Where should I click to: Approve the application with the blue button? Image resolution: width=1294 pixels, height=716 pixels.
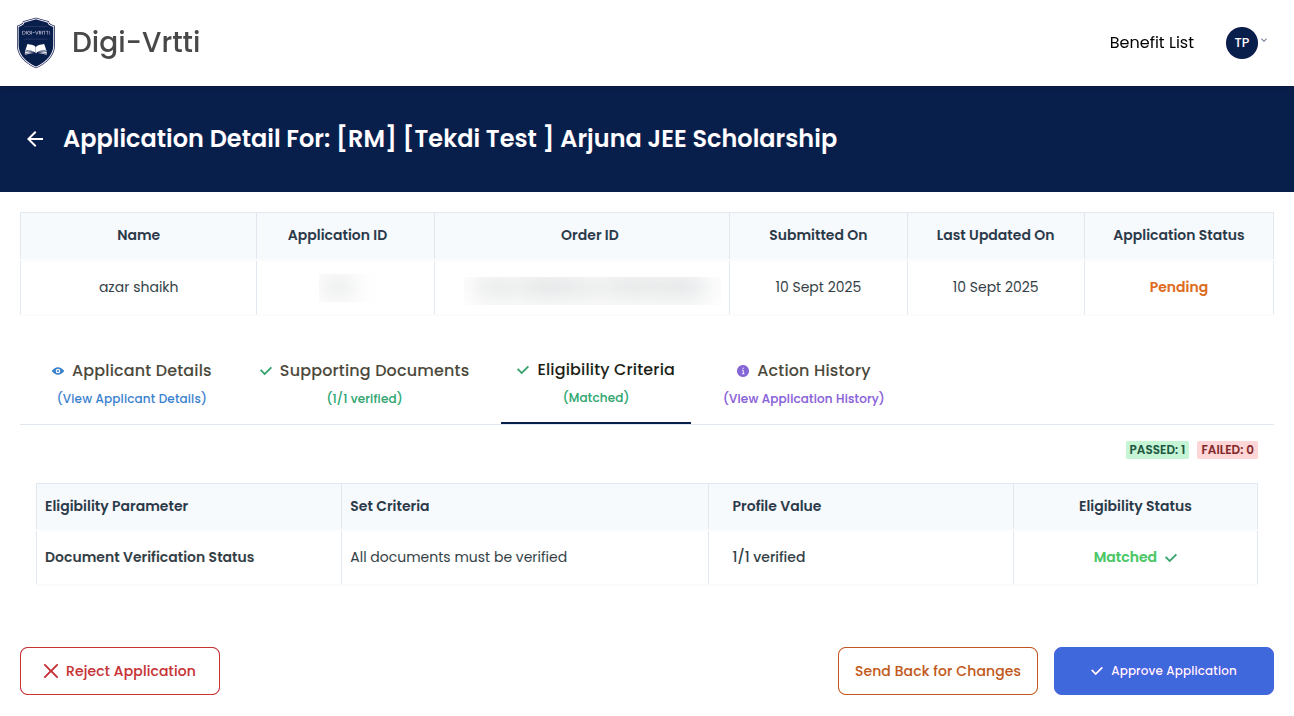click(1164, 671)
